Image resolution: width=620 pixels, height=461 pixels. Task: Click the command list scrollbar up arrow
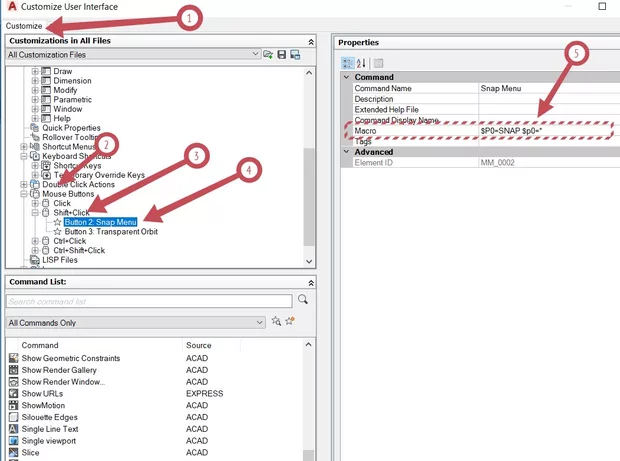(309, 345)
